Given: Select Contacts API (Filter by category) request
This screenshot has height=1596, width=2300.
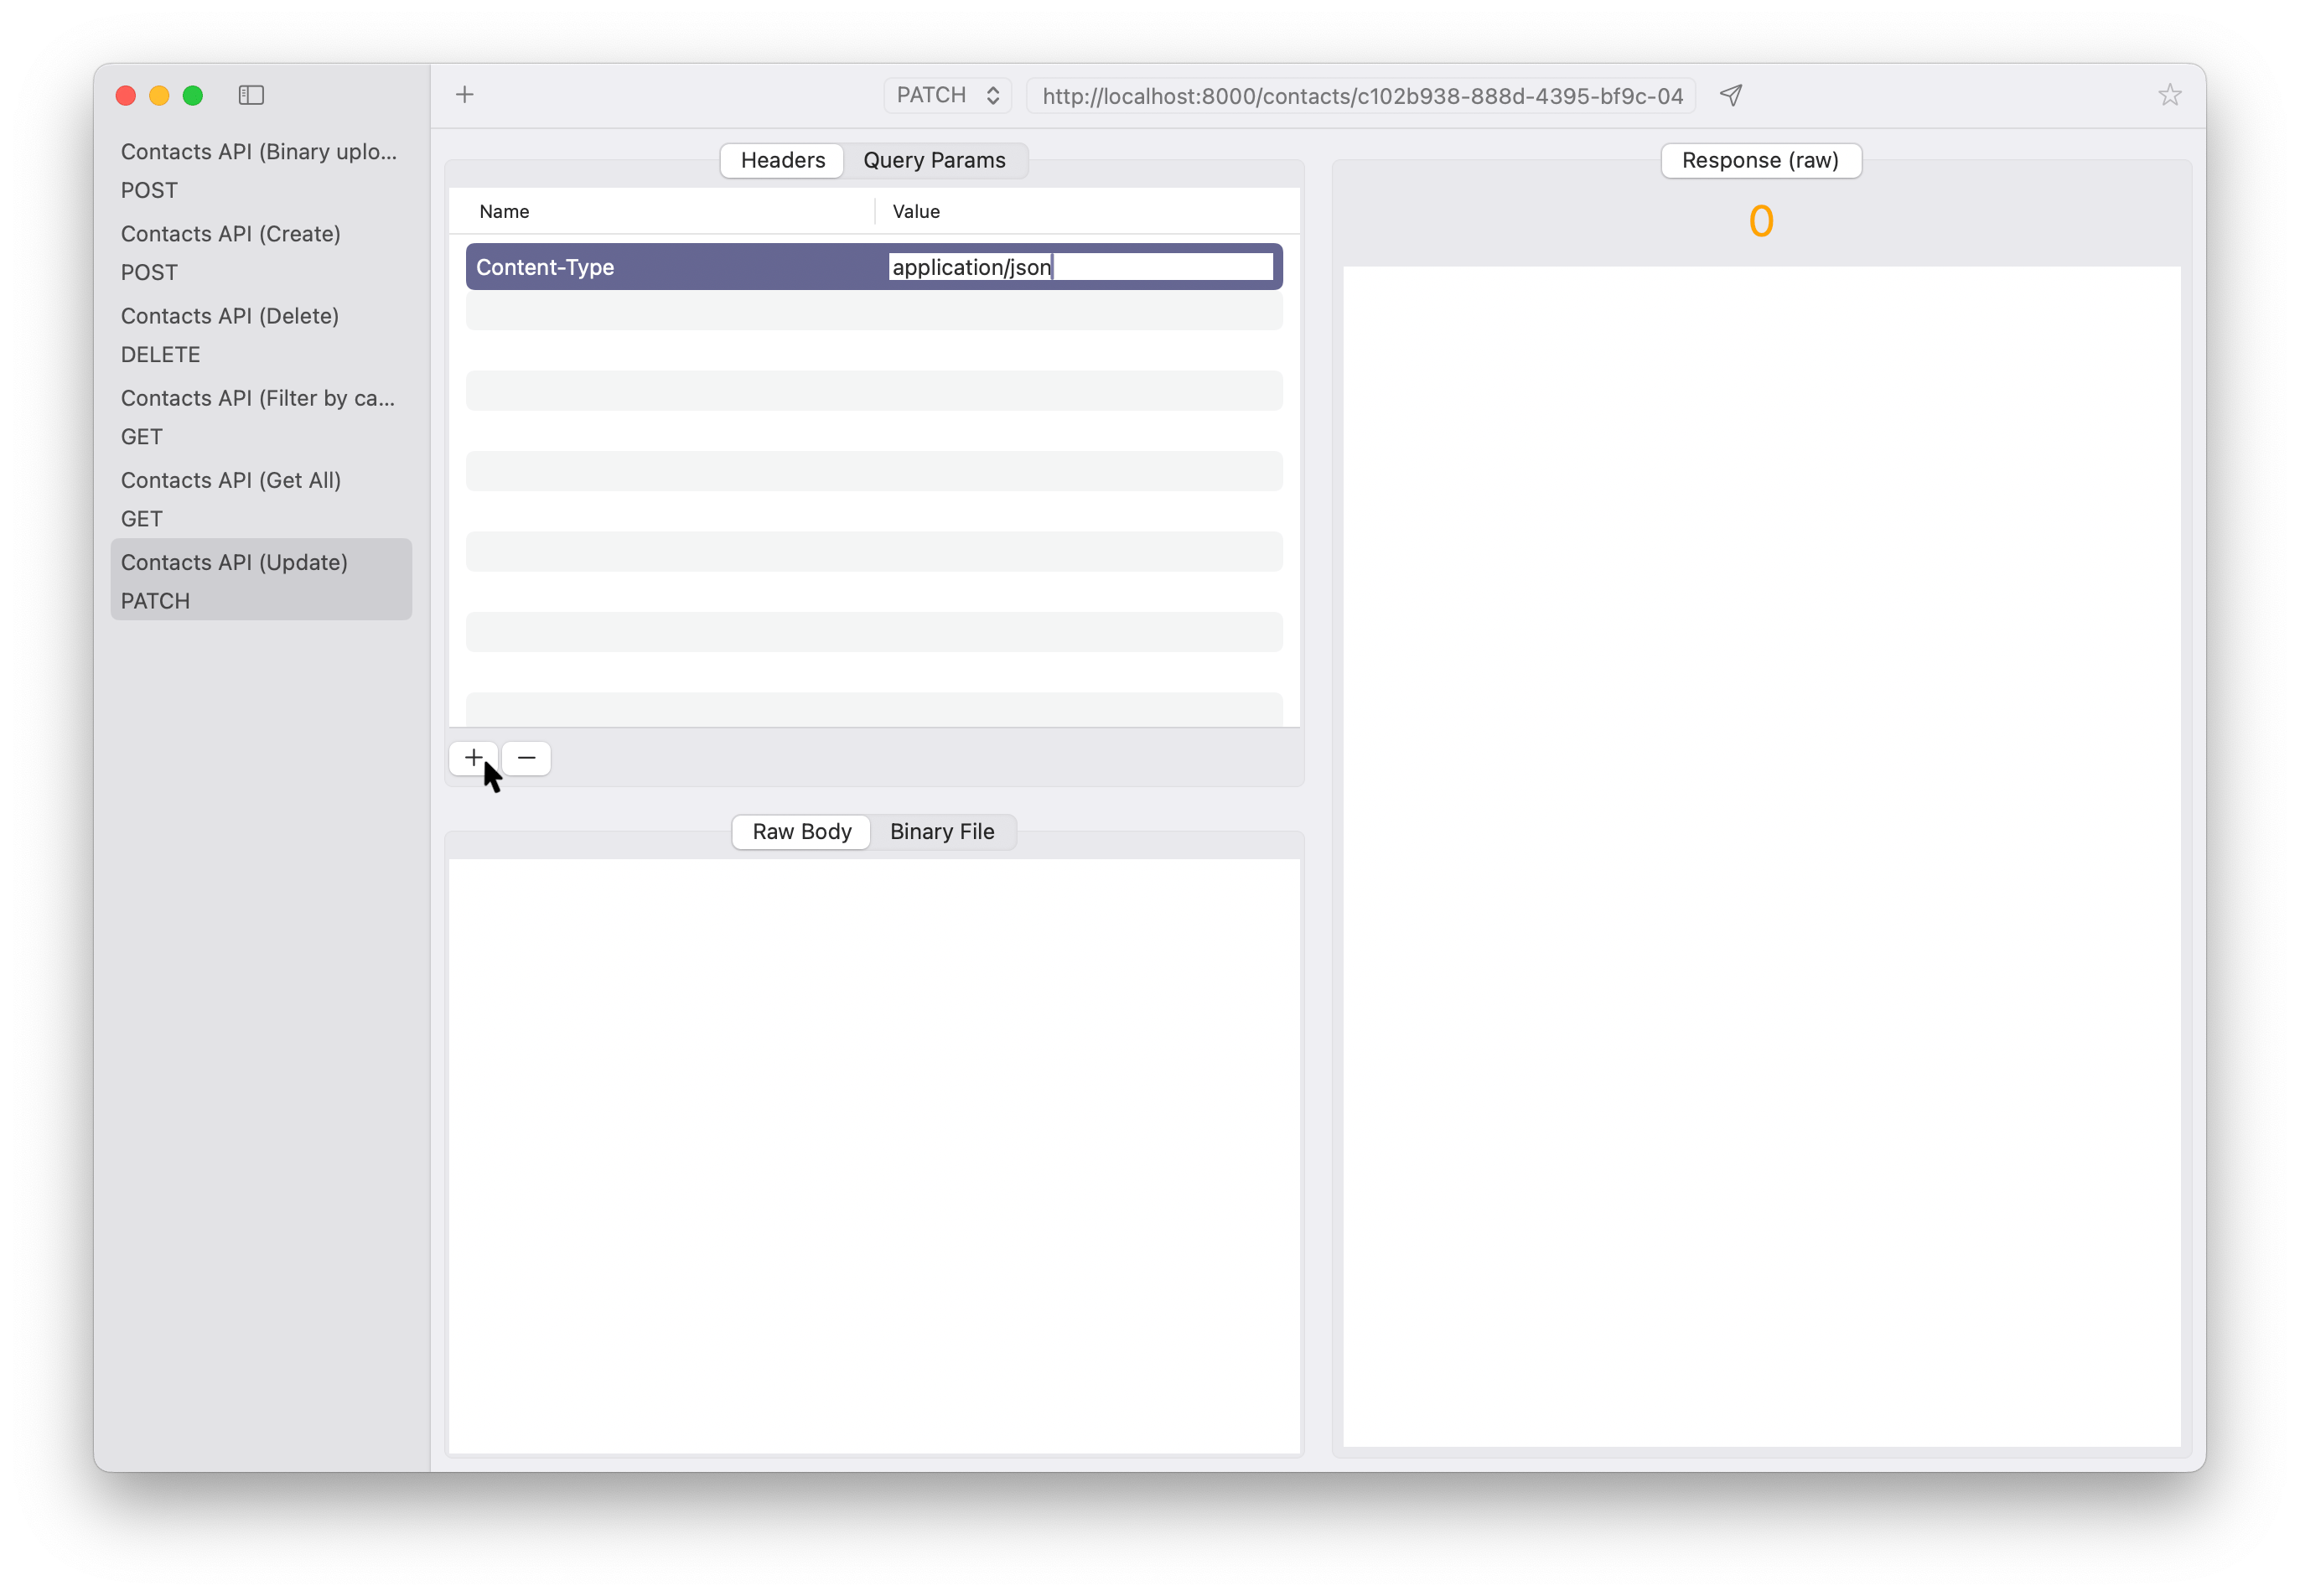Looking at the screenshot, I should point(260,416).
